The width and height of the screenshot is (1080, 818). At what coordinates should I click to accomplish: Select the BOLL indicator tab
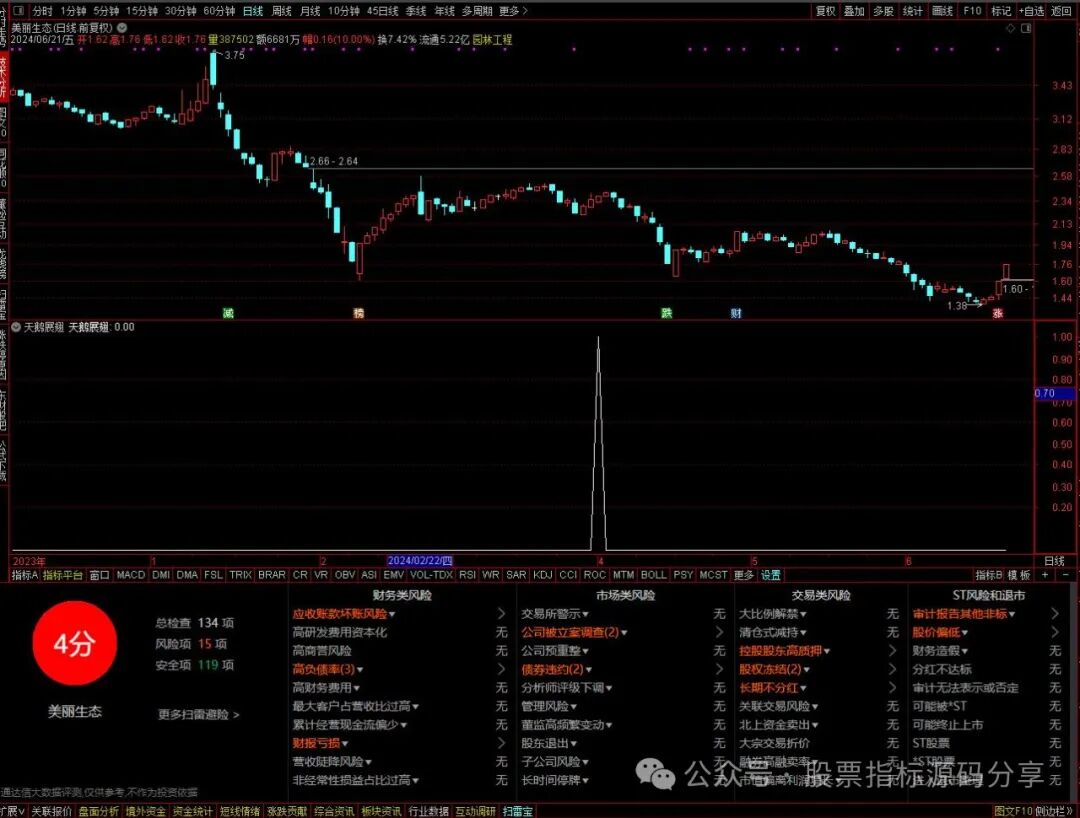tap(654, 575)
